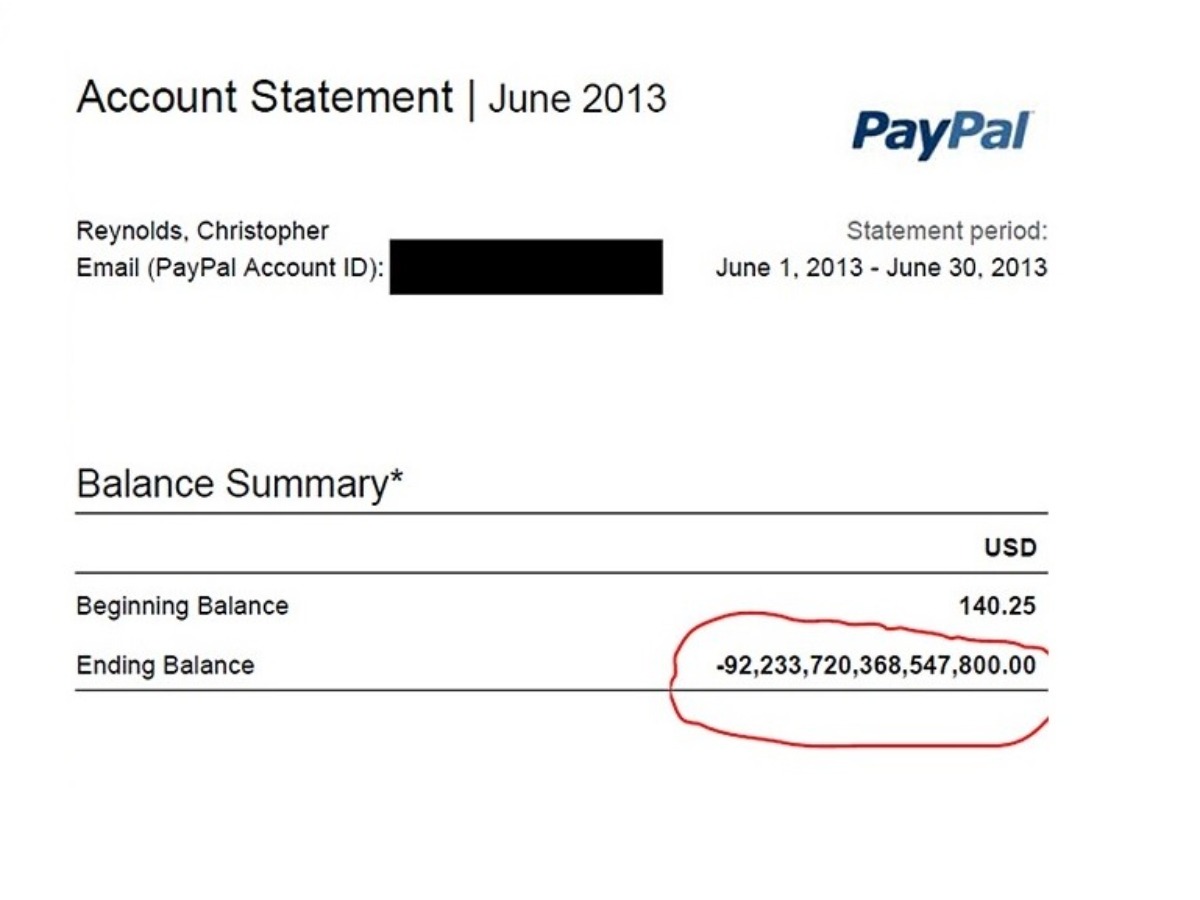The width and height of the screenshot is (1200, 900).
Task: Click the blacked-out email redaction box
Action: [526, 267]
